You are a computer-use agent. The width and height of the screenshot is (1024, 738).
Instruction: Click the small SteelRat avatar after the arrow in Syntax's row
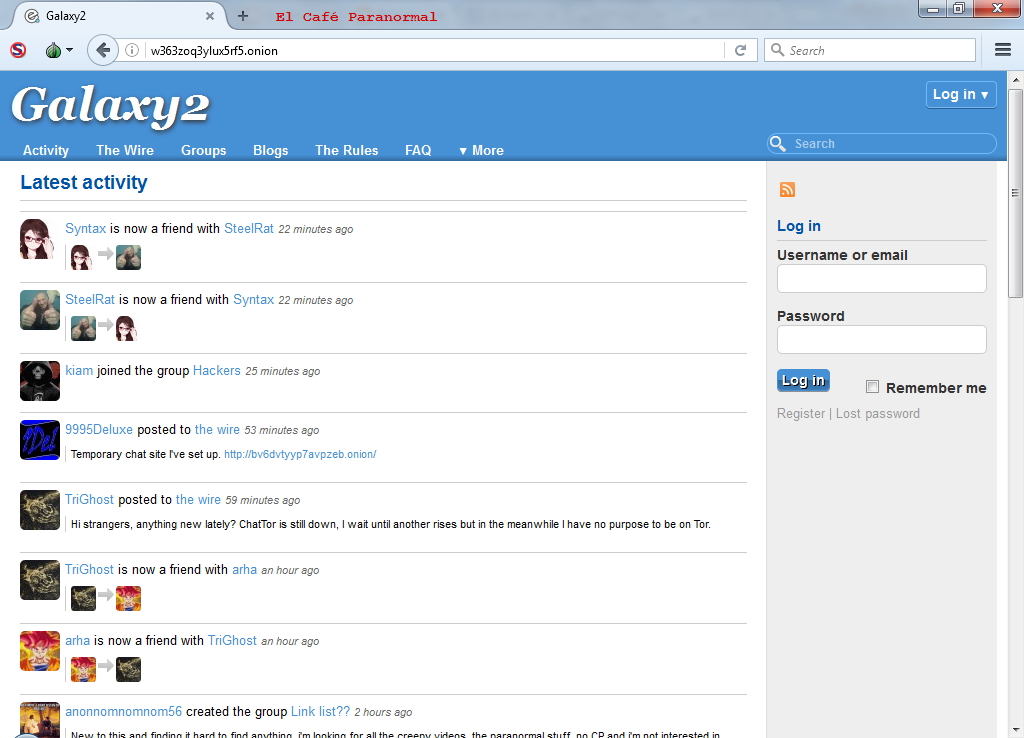(x=129, y=257)
